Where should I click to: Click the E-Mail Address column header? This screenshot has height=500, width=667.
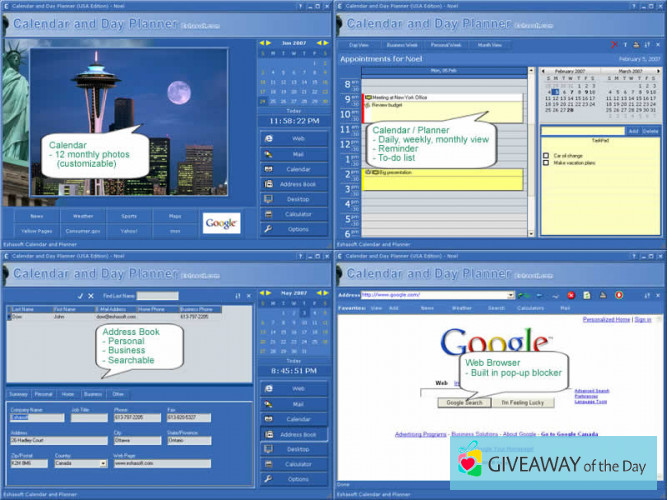click(x=116, y=309)
